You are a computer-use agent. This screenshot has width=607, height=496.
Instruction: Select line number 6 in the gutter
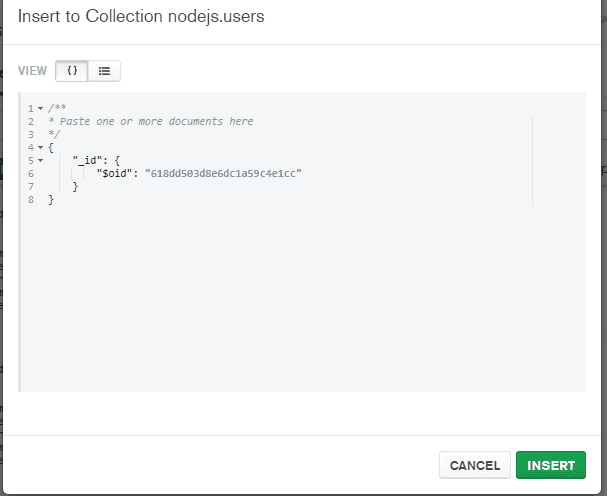pyautogui.click(x=32, y=174)
